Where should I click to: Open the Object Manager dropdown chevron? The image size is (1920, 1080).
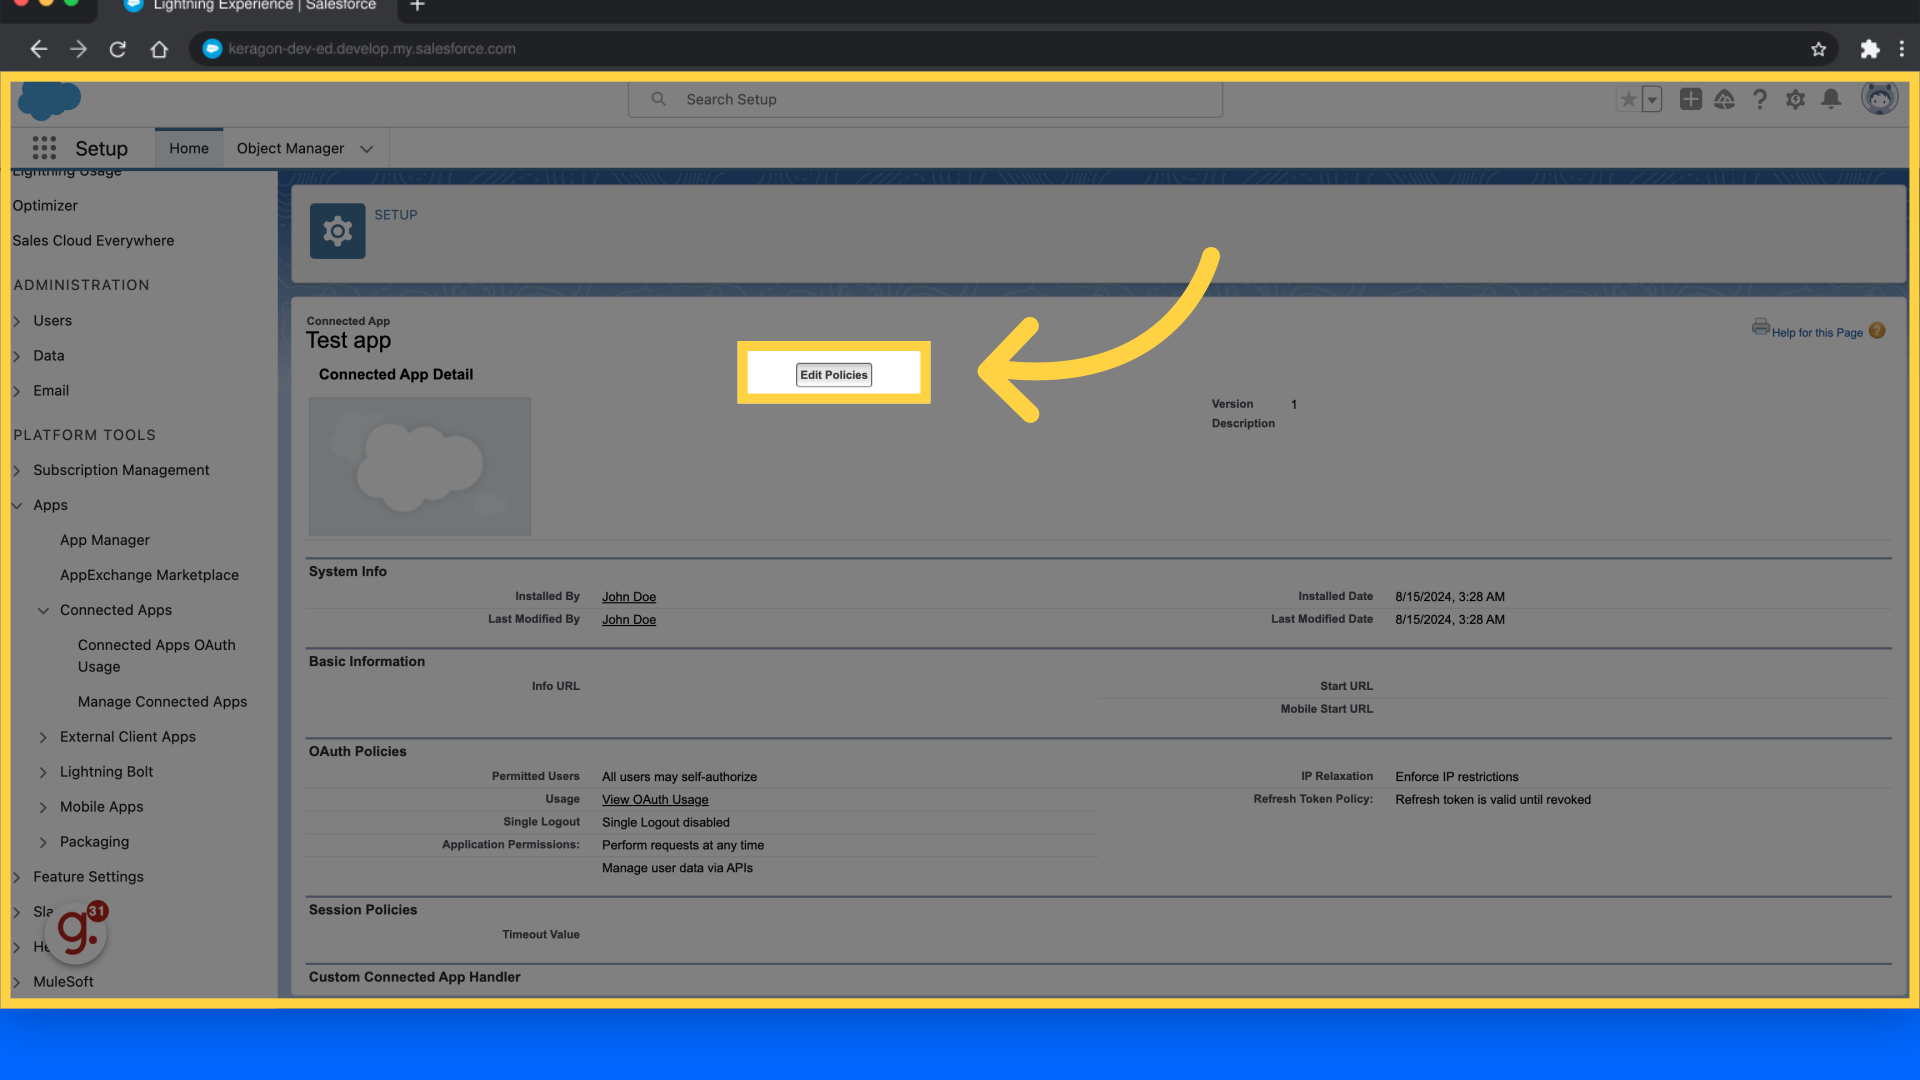(367, 149)
